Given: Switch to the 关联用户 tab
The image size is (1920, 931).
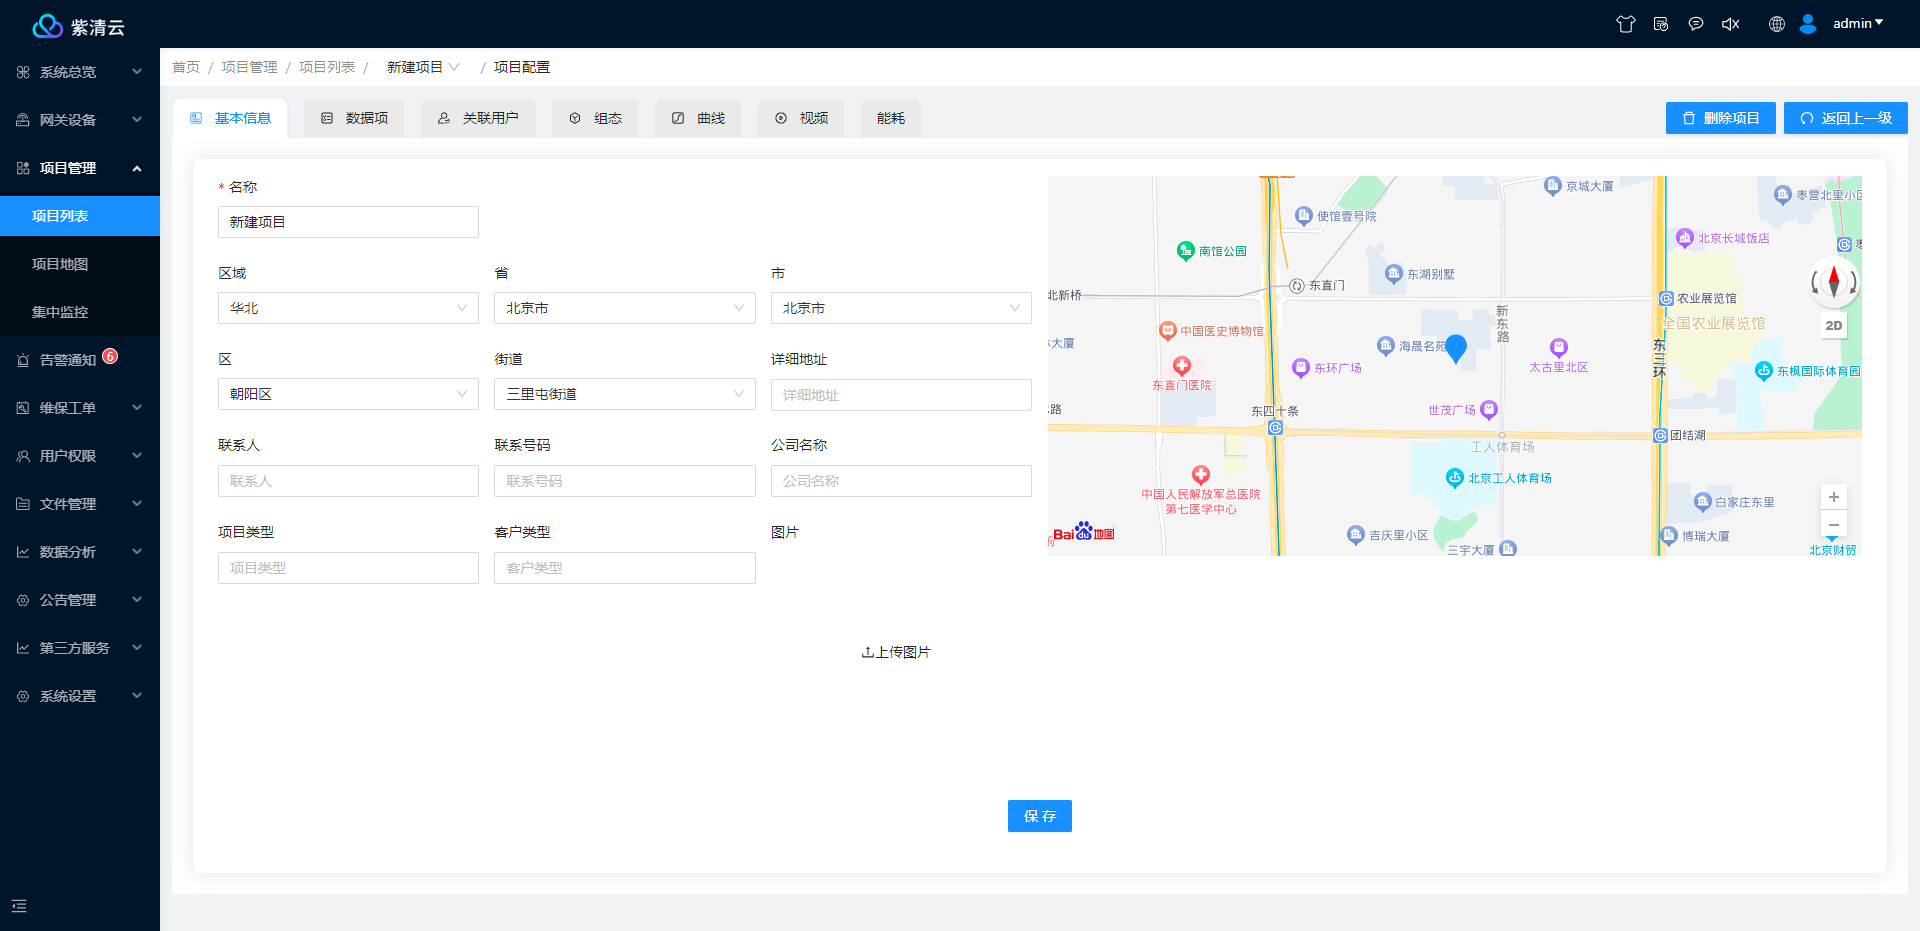Looking at the screenshot, I should (x=478, y=118).
